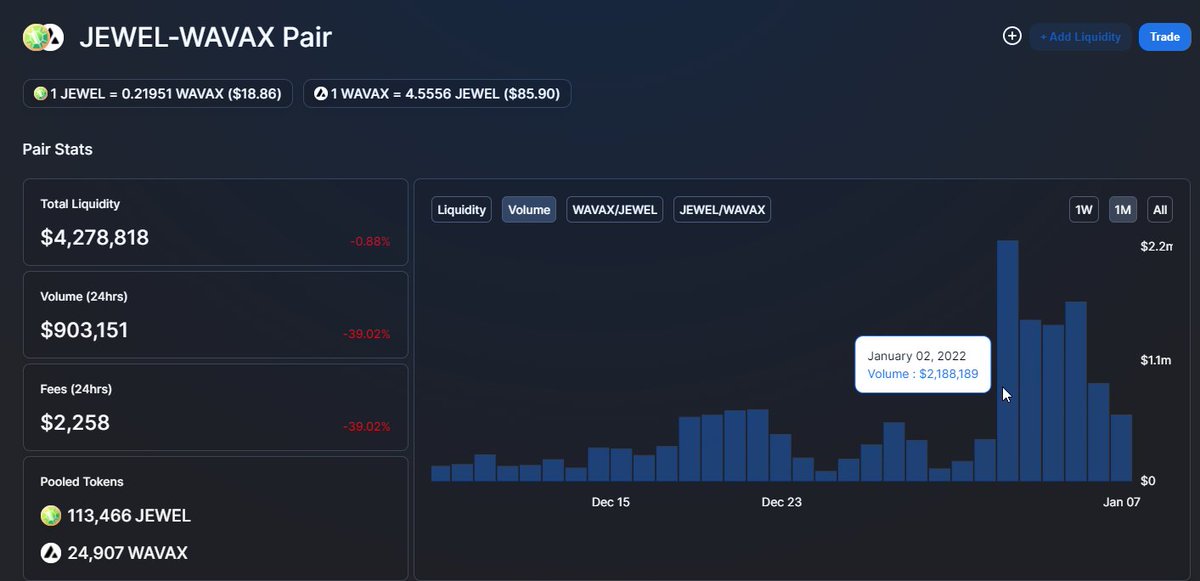Click the JEWEL token icon in first rate badge
This screenshot has height=581, width=1200.
(x=41, y=93)
